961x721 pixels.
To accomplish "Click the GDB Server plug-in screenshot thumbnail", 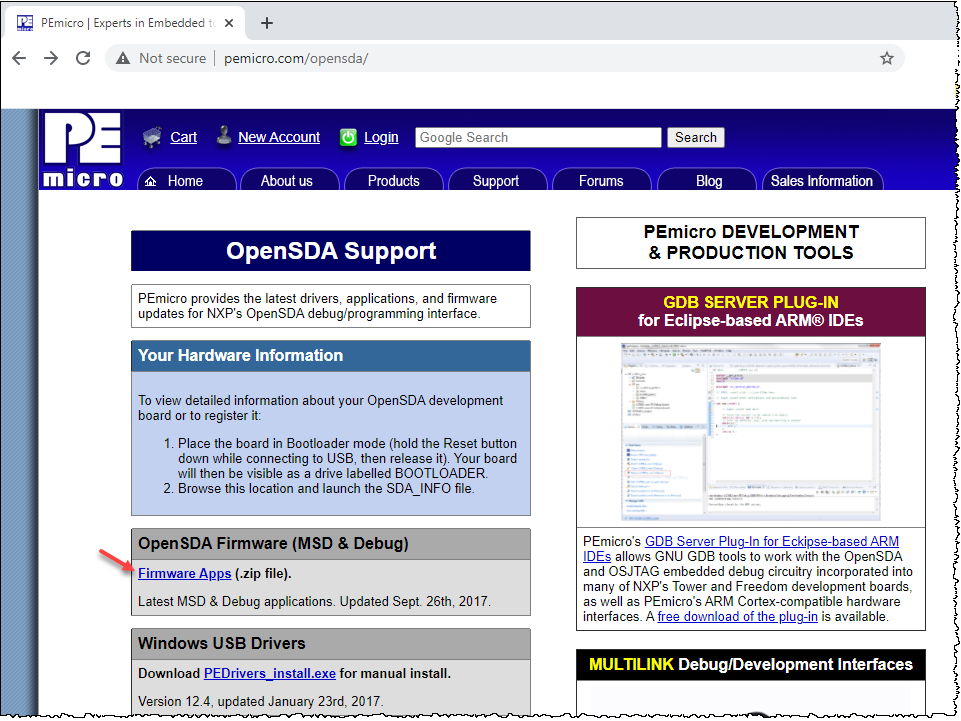I will tap(751, 432).
